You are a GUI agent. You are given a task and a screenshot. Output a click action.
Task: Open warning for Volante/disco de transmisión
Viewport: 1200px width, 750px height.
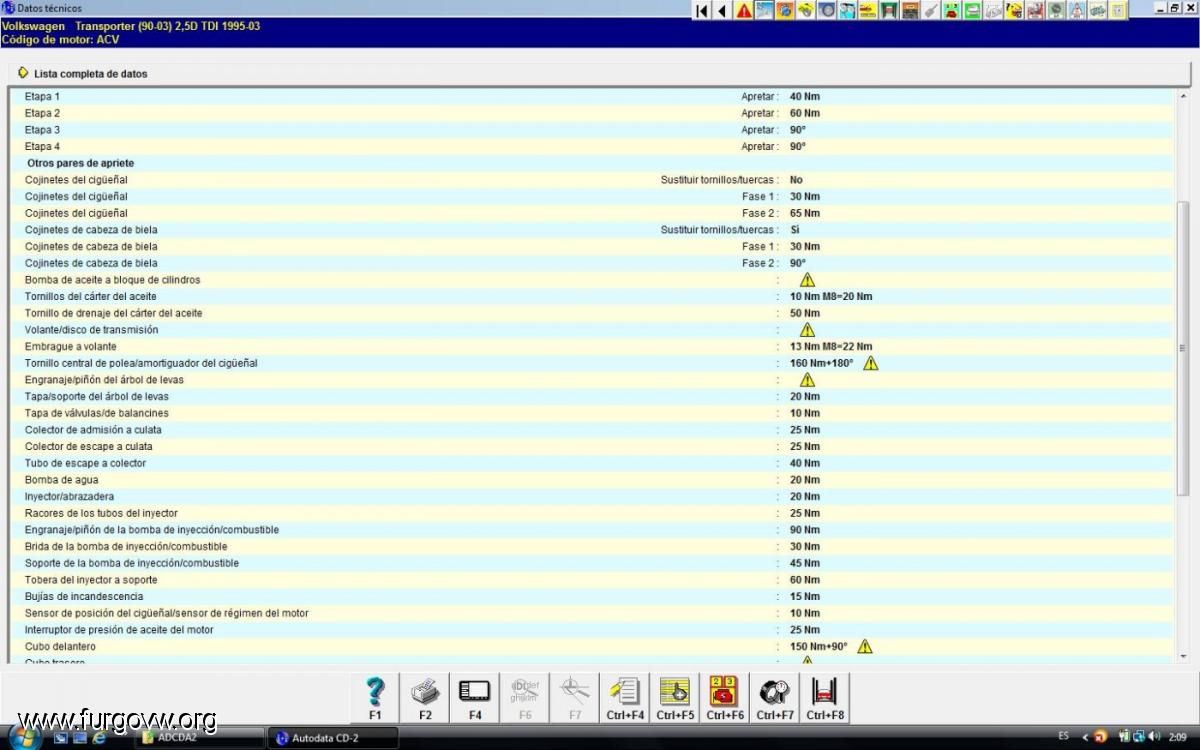tap(807, 330)
